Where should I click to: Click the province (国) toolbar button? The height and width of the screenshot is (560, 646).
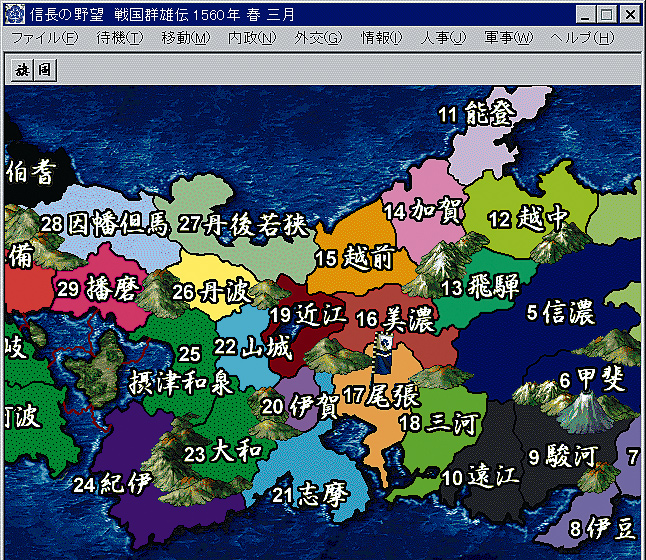tap(45, 71)
